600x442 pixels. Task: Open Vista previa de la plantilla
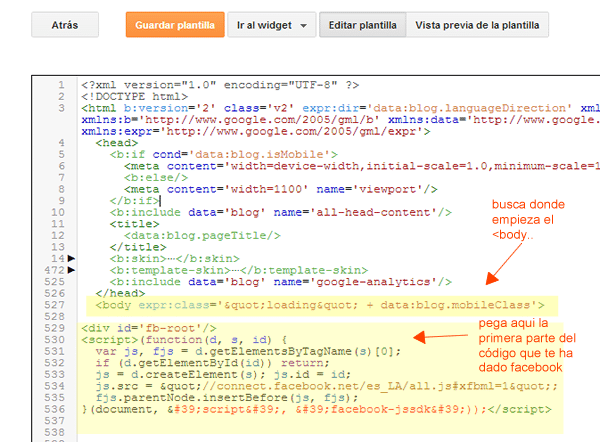(470, 25)
